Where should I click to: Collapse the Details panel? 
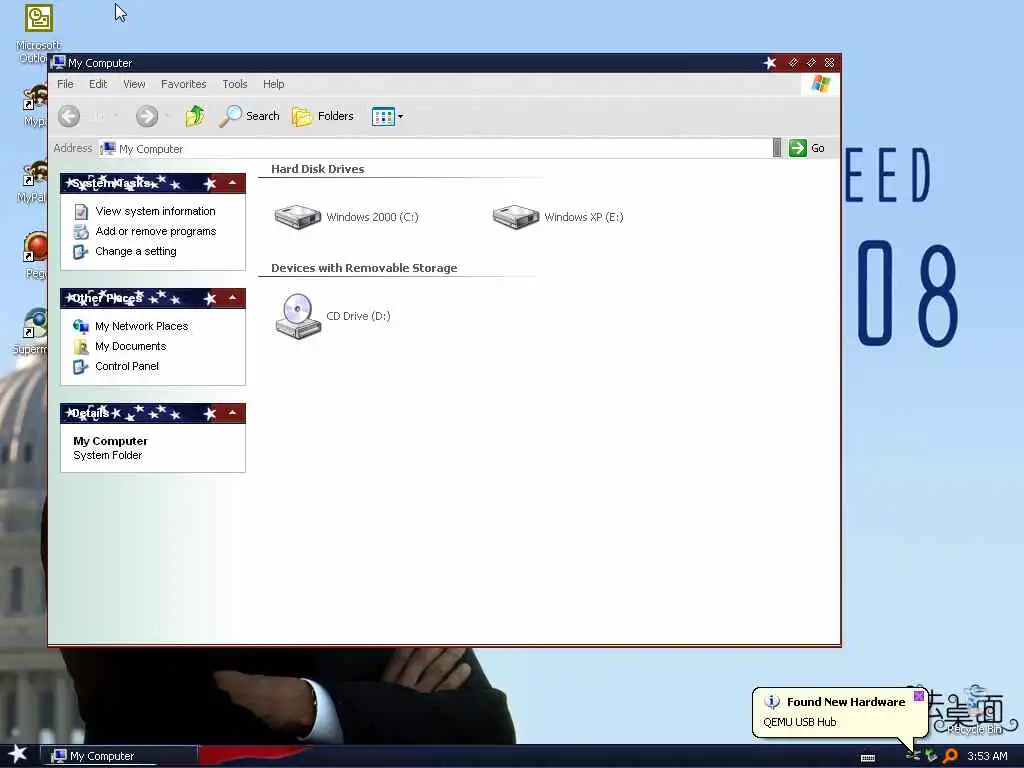tap(232, 413)
